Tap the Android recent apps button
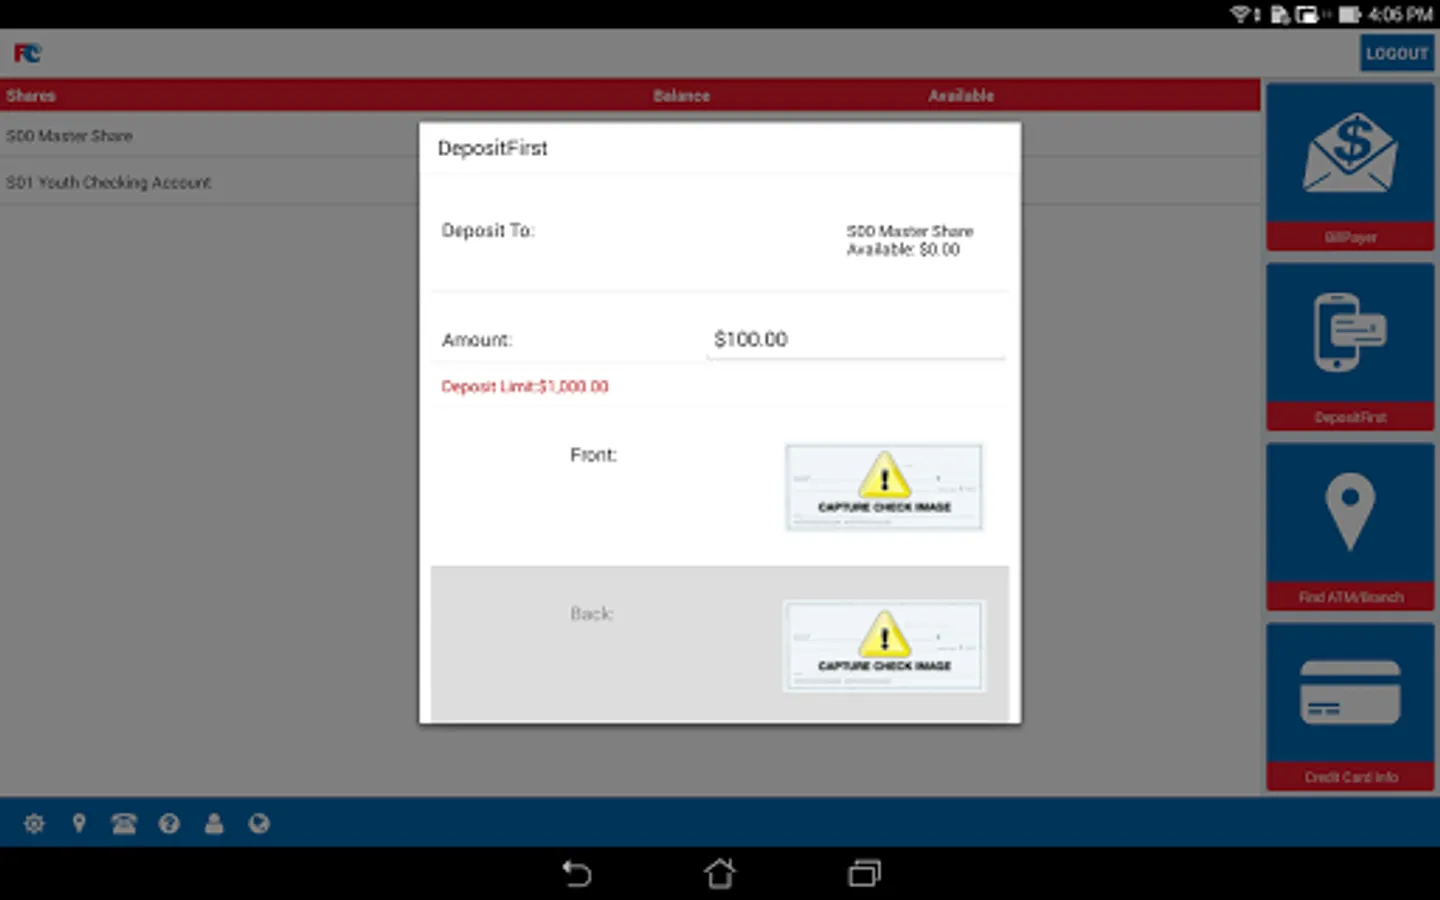This screenshot has width=1440, height=900. pyautogui.click(x=864, y=873)
